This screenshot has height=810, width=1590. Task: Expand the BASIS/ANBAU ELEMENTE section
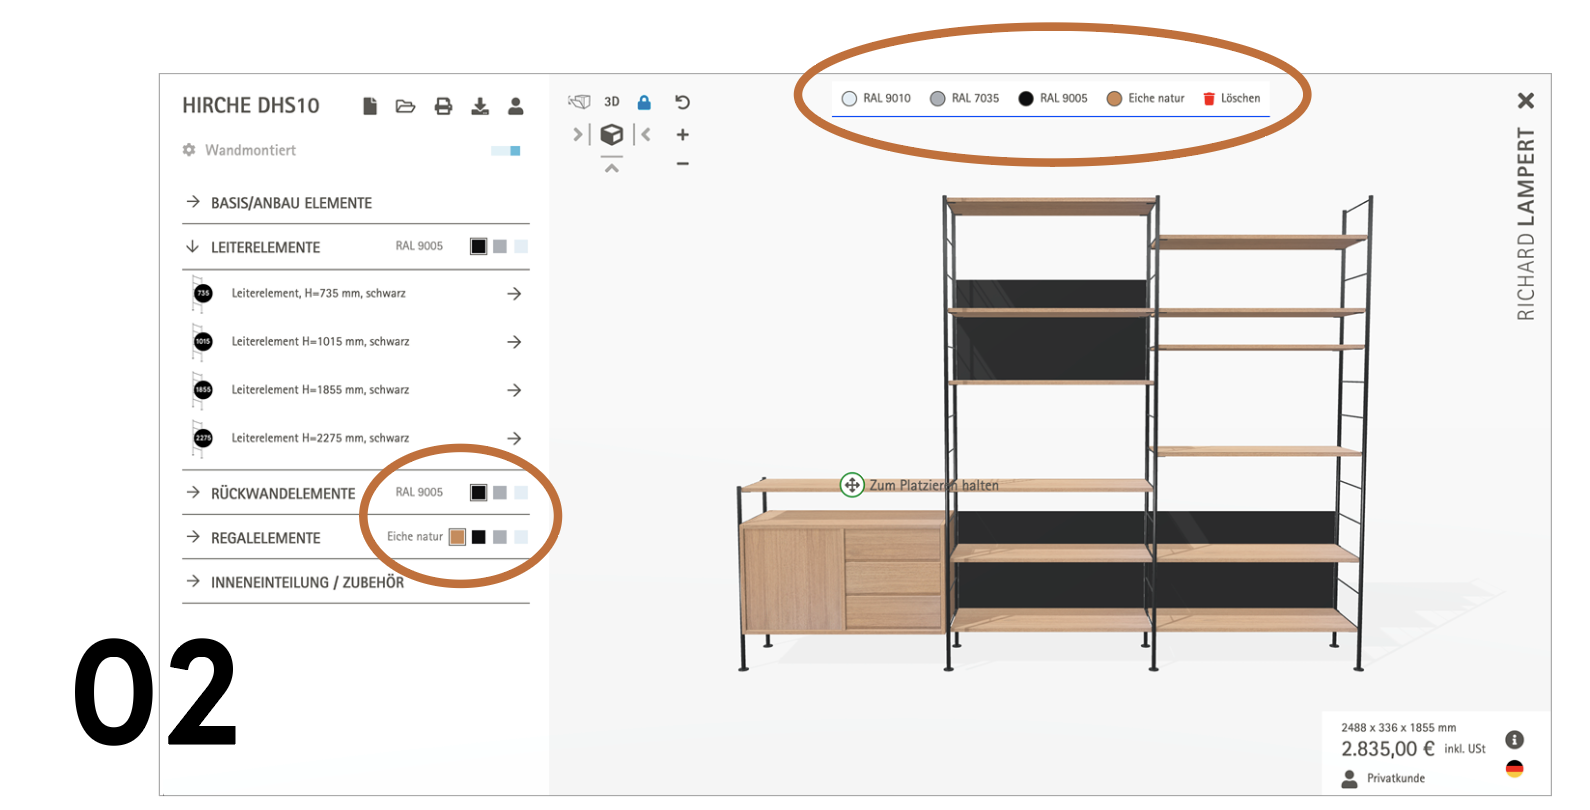tap(291, 203)
